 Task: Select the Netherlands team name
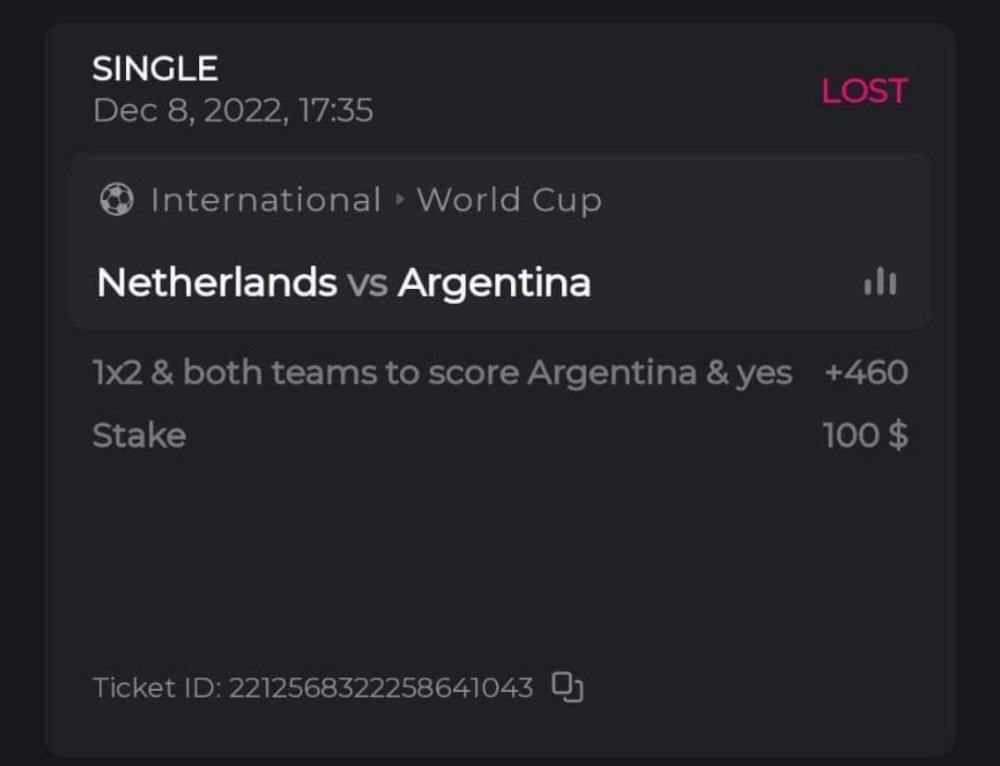point(216,283)
